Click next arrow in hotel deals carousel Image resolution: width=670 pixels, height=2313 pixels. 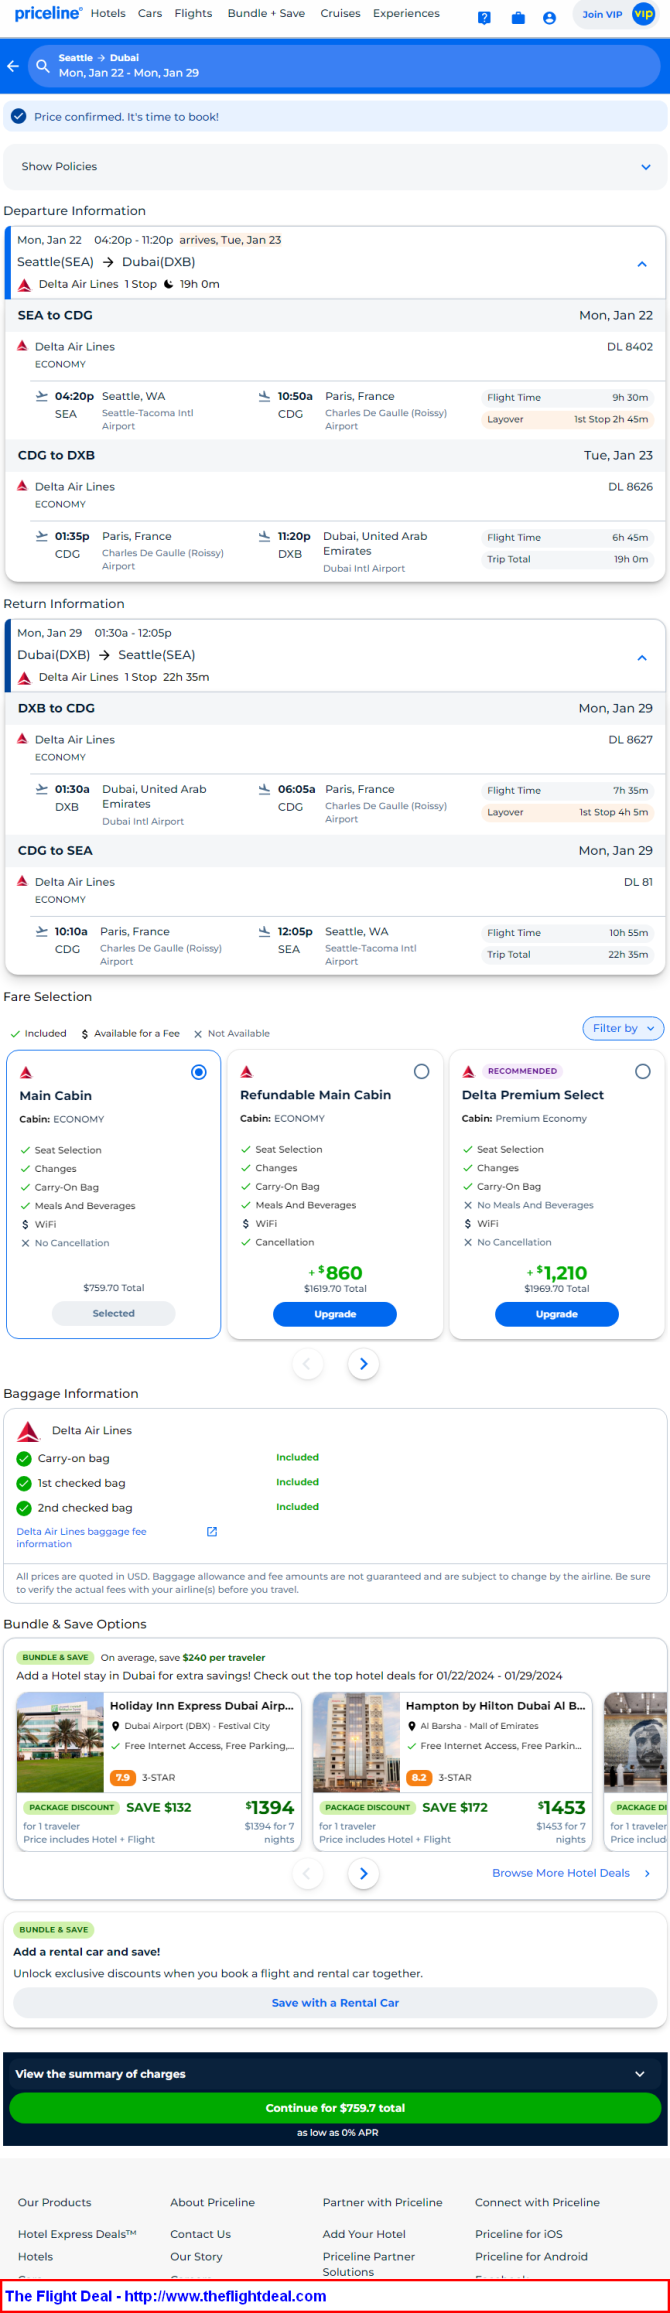click(363, 1873)
